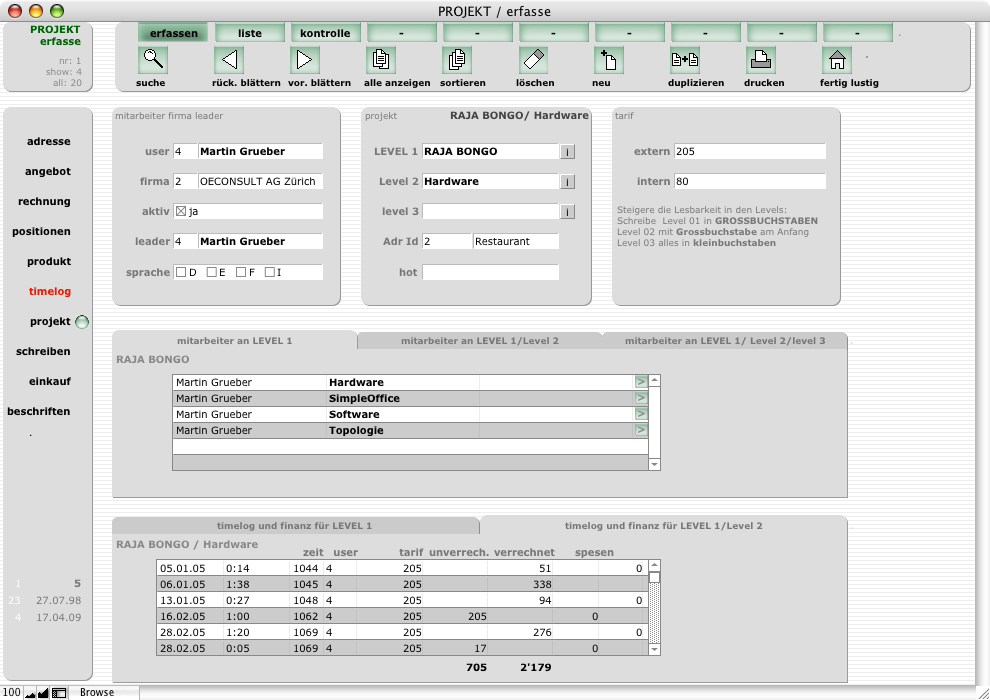Click the alle anzeigen icon

pyautogui.click(x=381, y=60)
